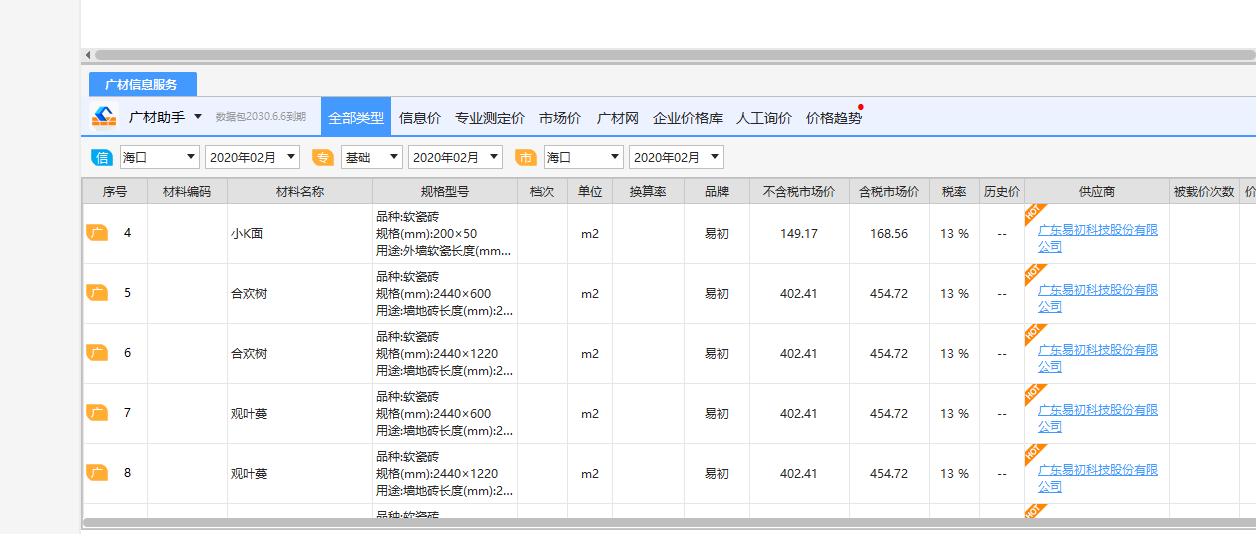Click the bottom horizontal scrollbar of the table
The width and height of the screenshot is (1256, 534).
668,522
